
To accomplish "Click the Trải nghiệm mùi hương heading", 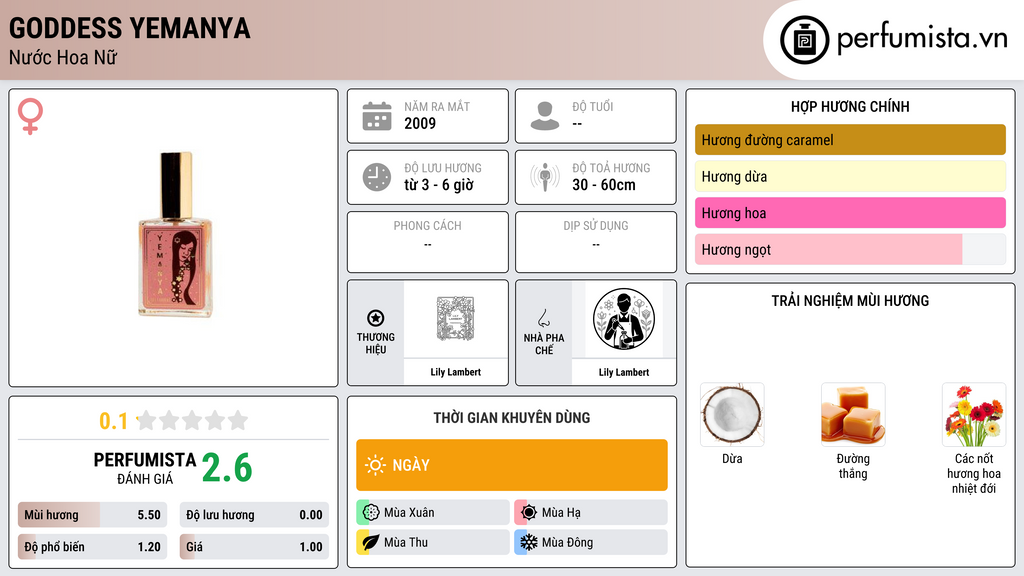I will [850, 301].
